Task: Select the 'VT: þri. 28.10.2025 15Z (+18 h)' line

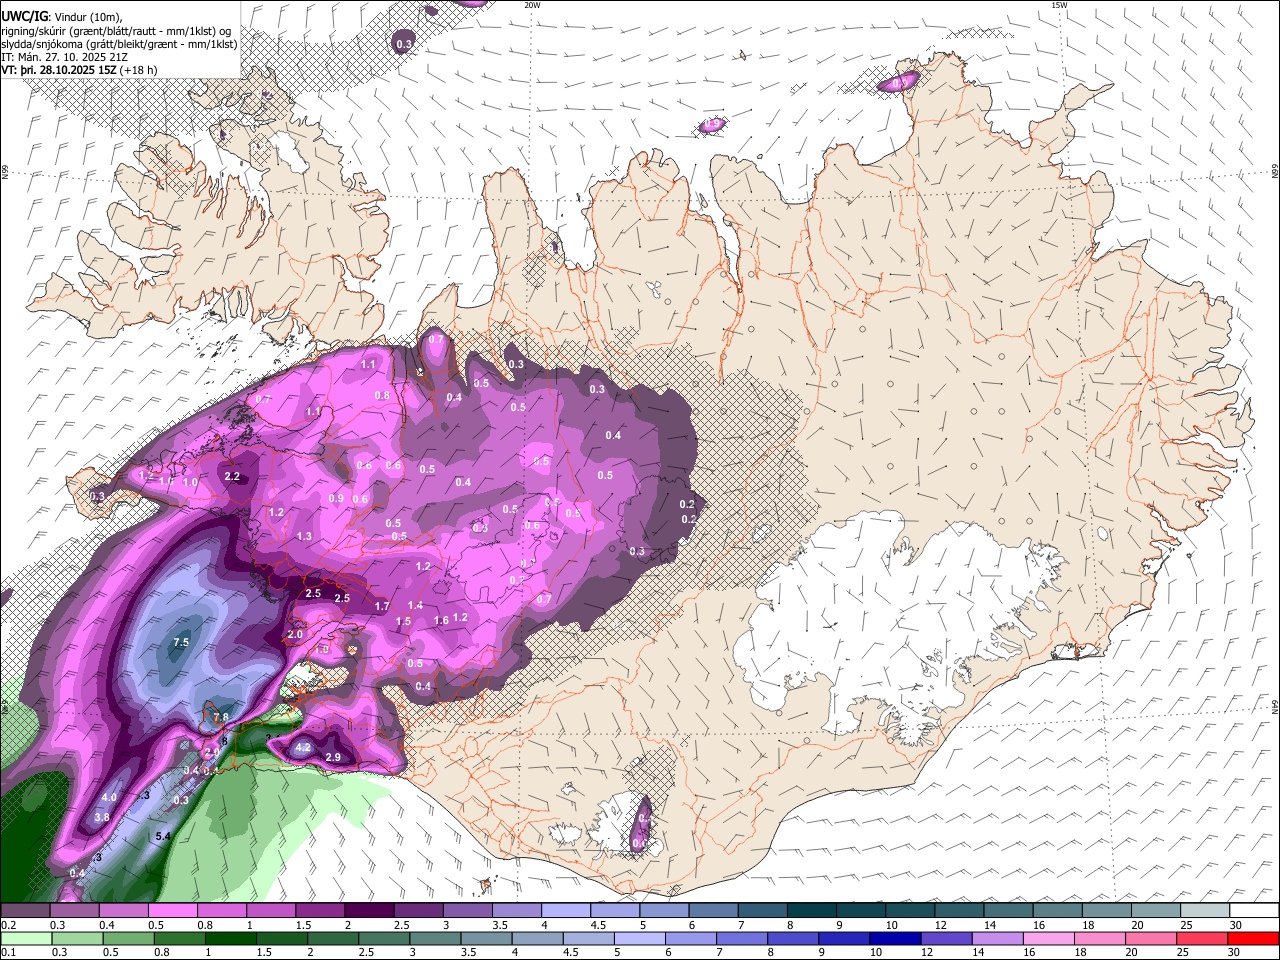Action: 79,70
